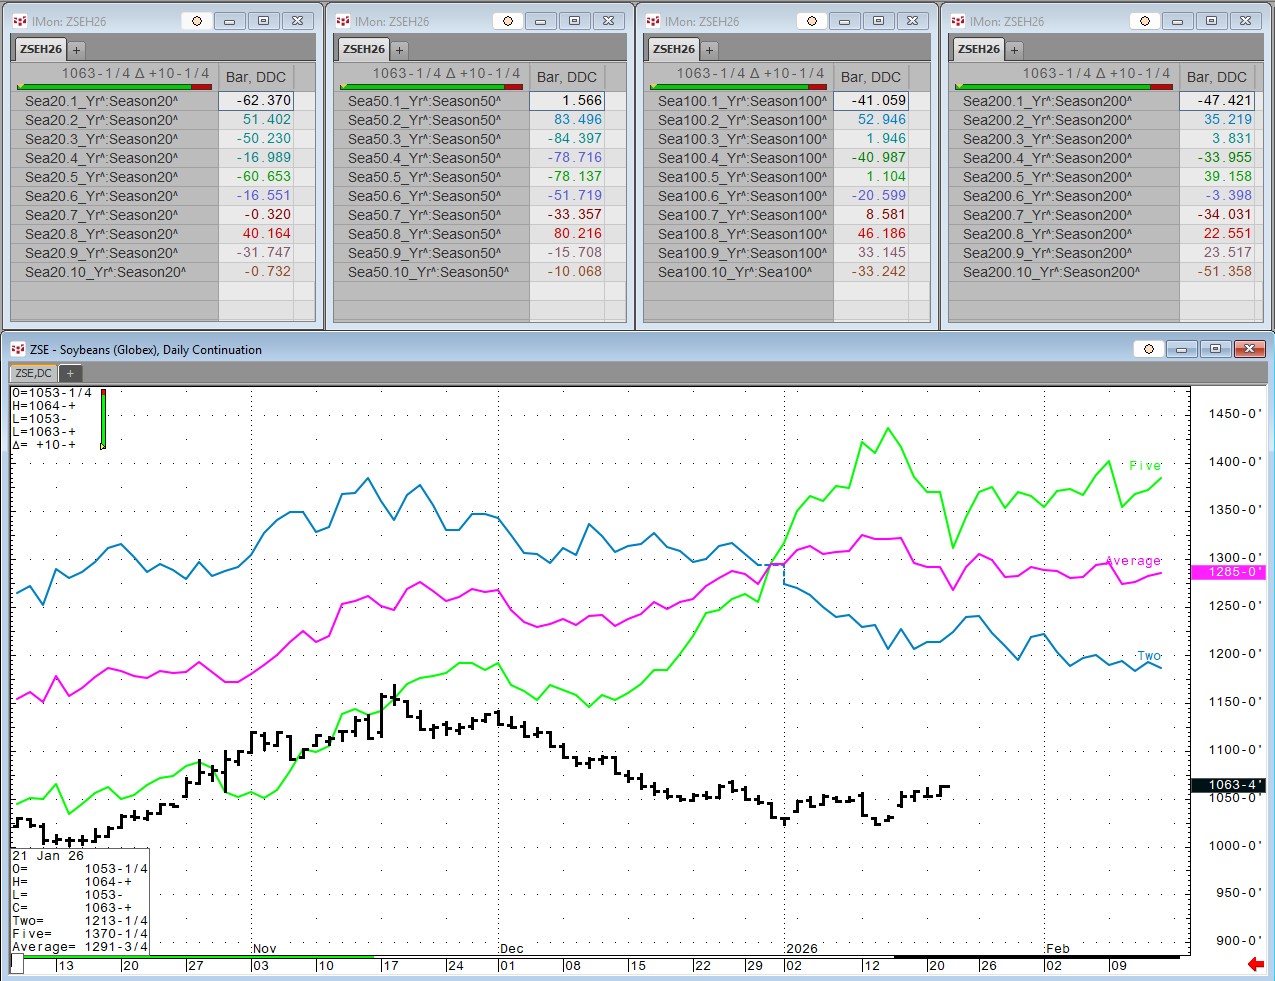Click the CQG icon in the Soybeans chart title bar

(17, 349)
